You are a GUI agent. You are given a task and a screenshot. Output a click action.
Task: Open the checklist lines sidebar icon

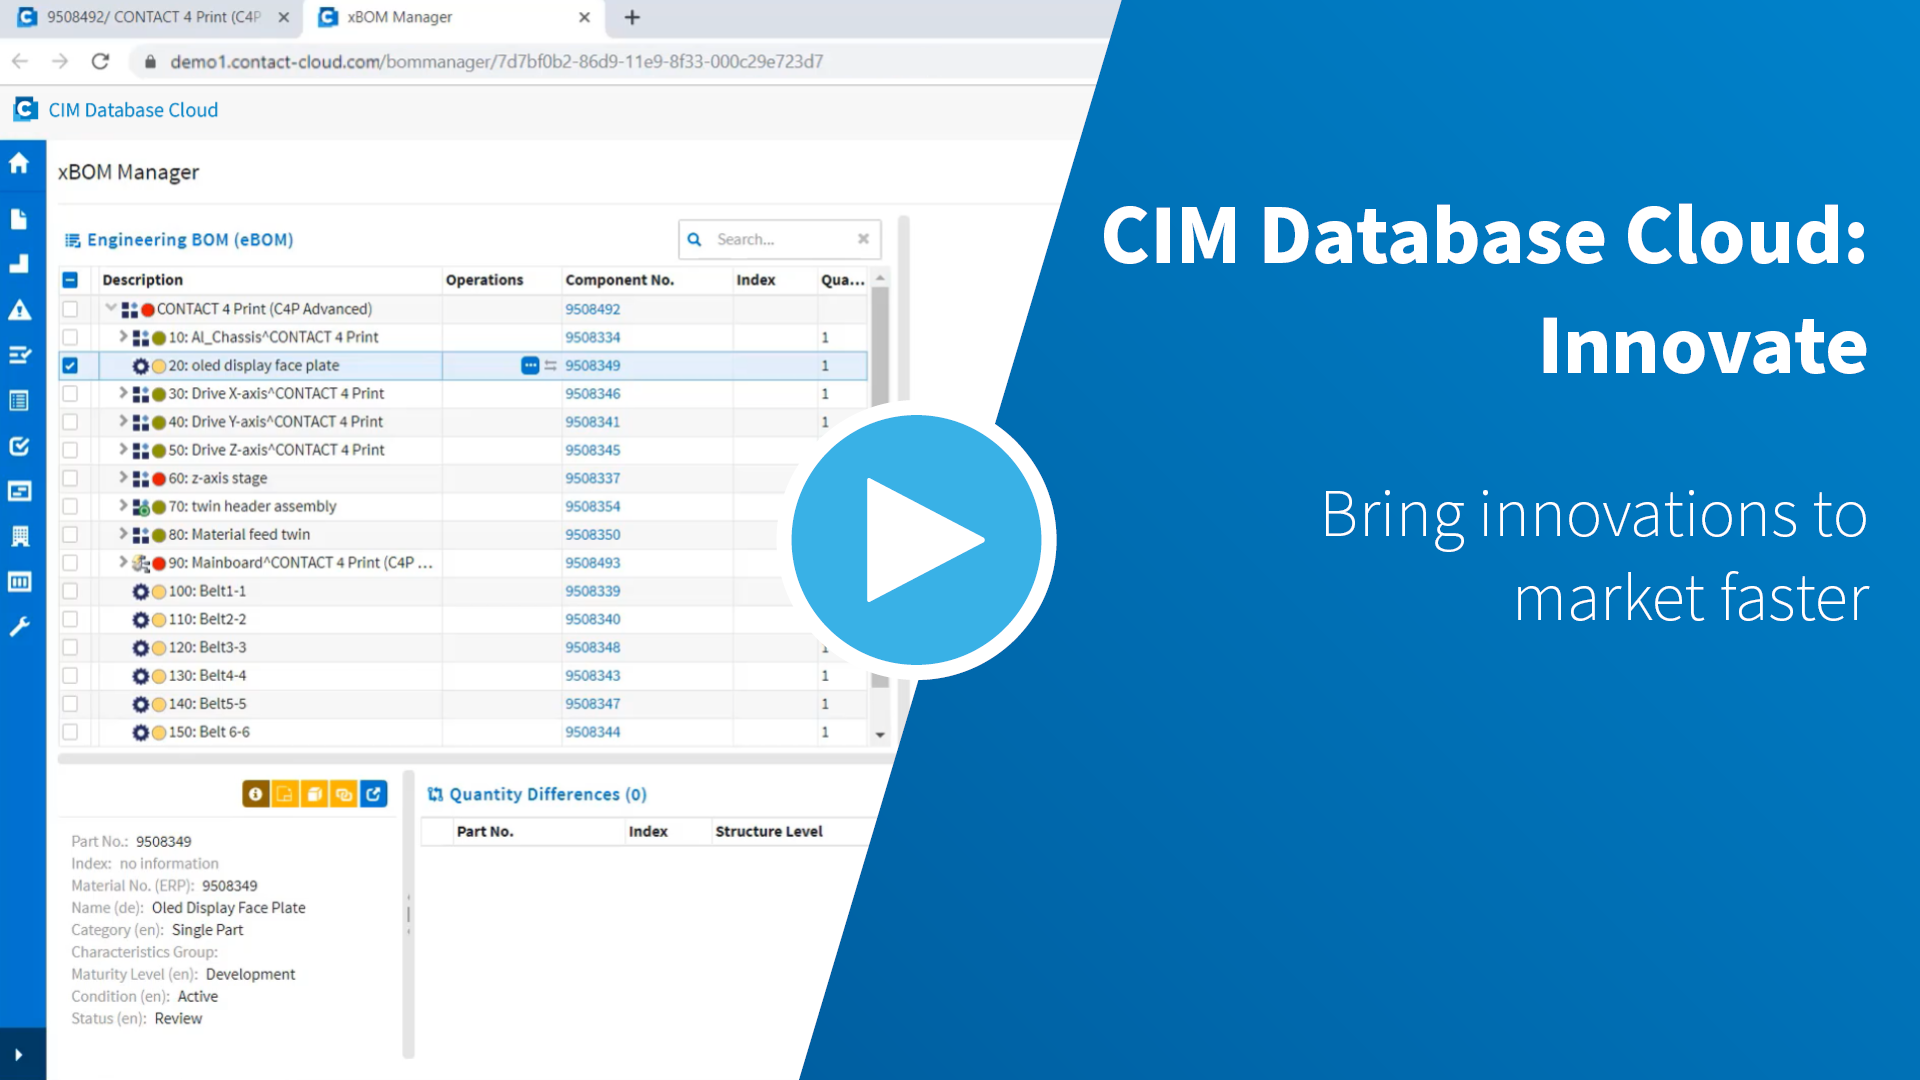click(19, 355)
